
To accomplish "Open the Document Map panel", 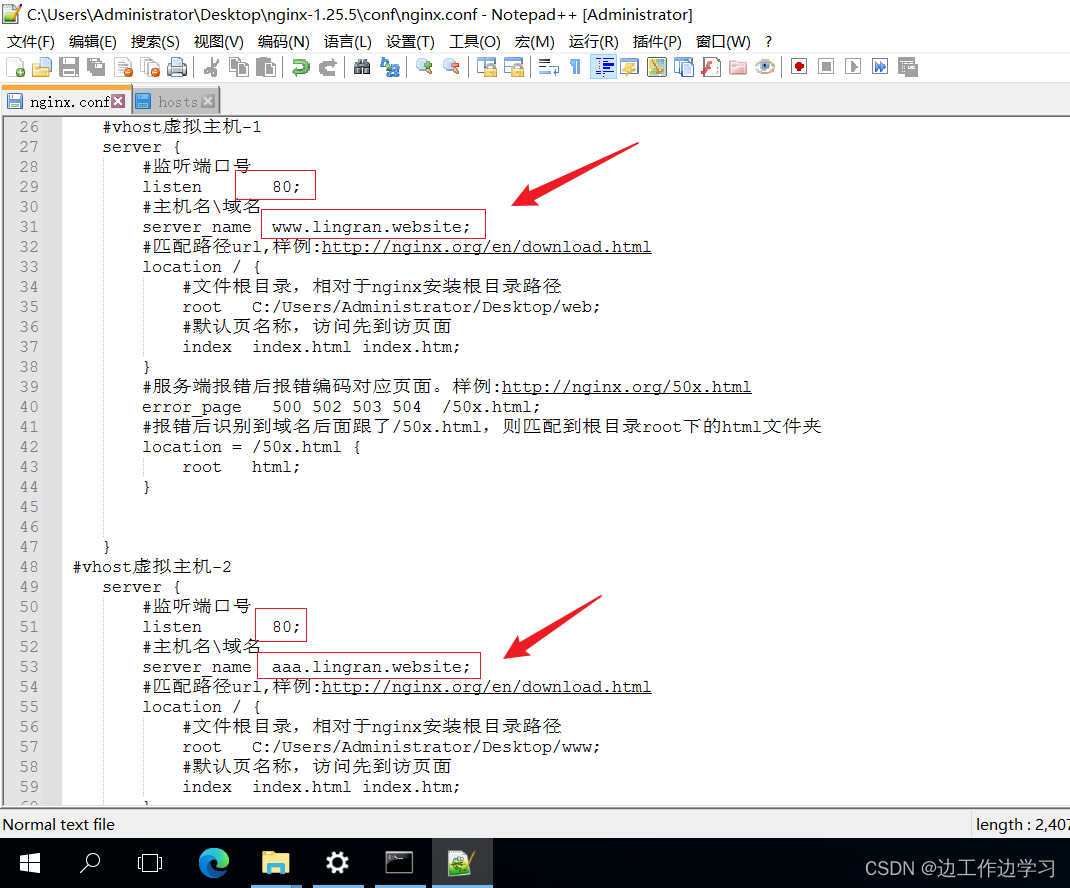I will point(656,67).
